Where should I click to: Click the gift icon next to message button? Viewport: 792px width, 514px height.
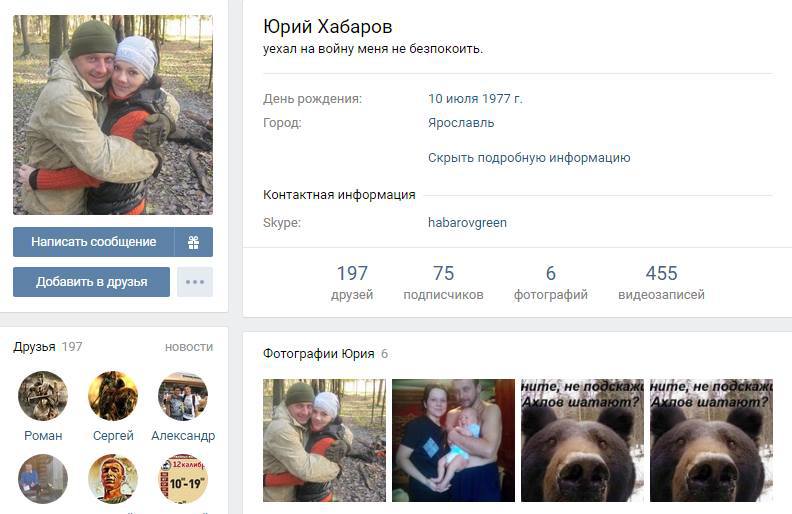pos(193,242)
